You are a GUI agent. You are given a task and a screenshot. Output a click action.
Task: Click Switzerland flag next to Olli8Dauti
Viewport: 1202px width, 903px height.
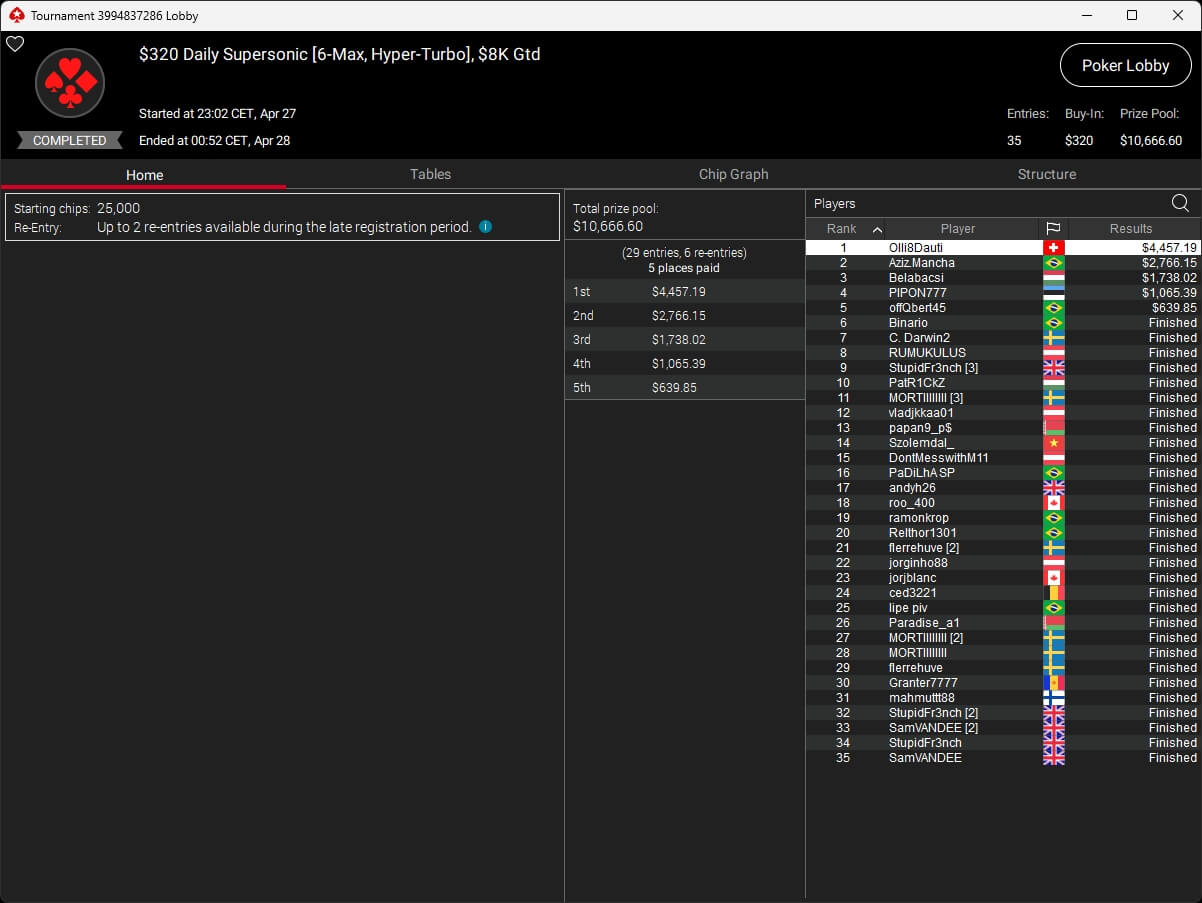1053,248
